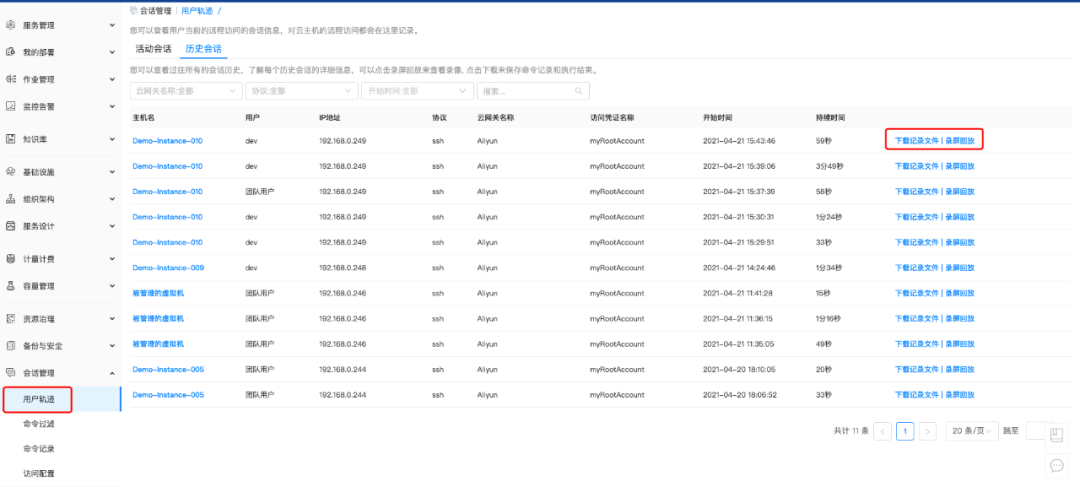Open the floating help book icon
Screen dimensions: 1080x487
[1057, 435]
